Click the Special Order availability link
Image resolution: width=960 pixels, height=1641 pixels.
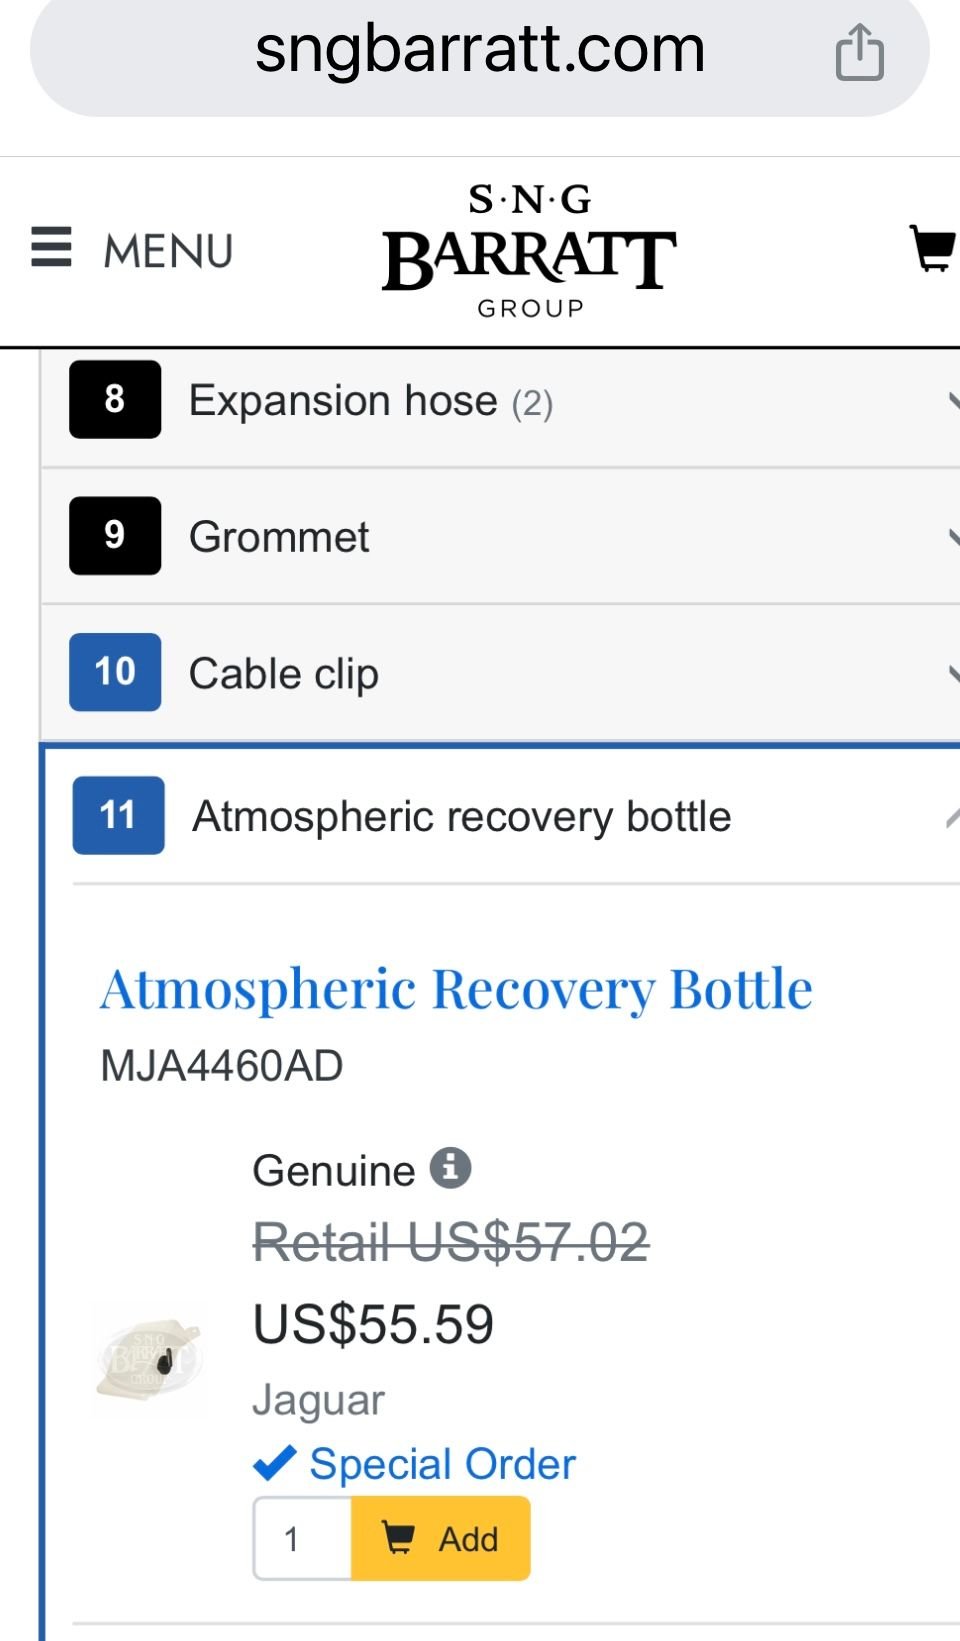(442, 1464)
